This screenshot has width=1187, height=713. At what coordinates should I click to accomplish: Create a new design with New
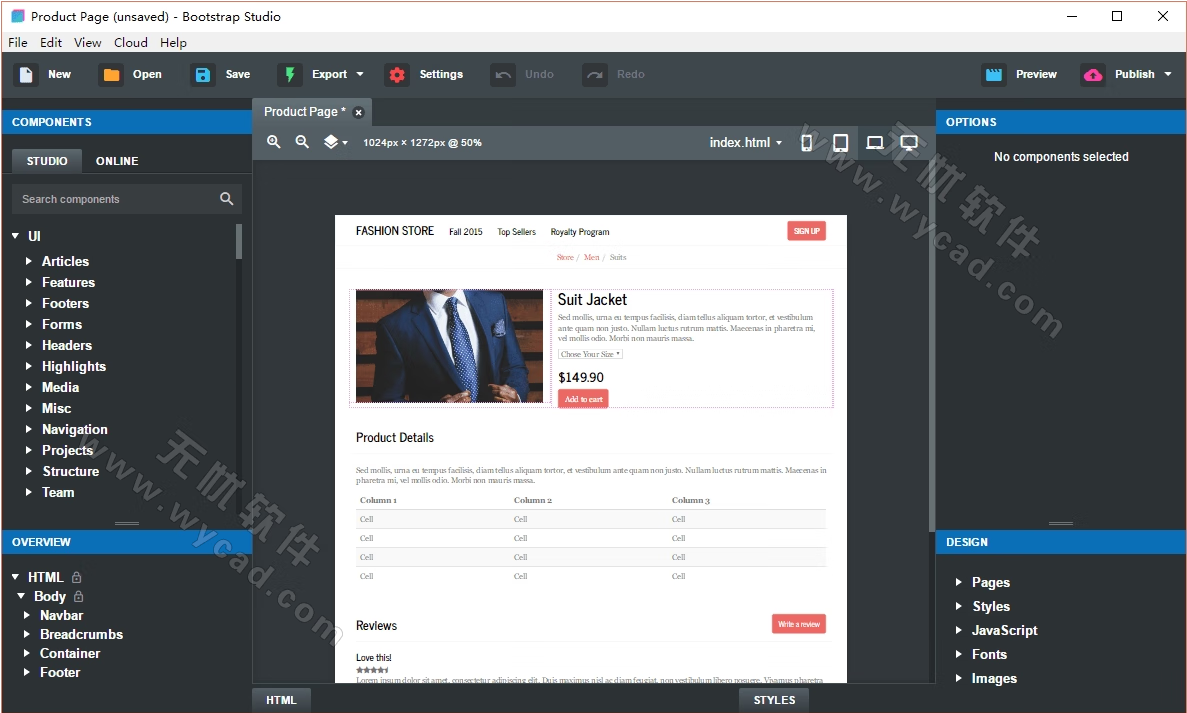coord(45,74)
